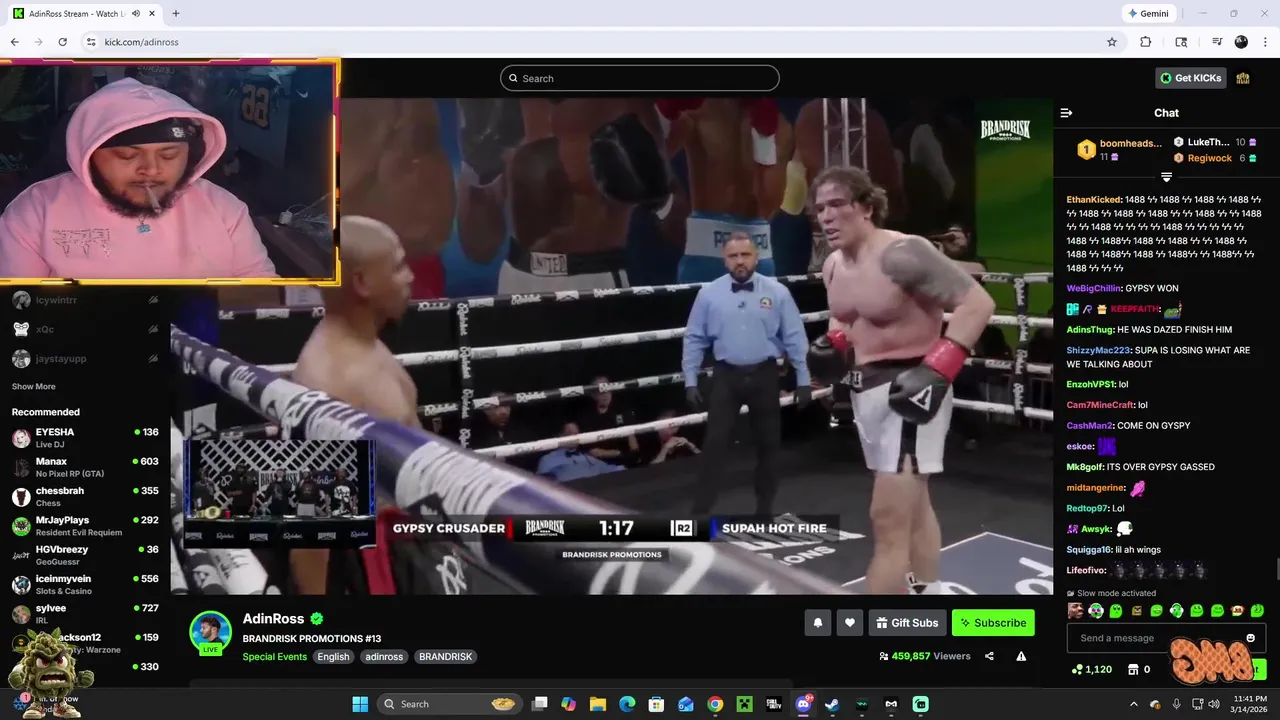Open HGVbreezy recommended channel
The height and width of the screenshot is (720, 1280).
click(85, 555)
